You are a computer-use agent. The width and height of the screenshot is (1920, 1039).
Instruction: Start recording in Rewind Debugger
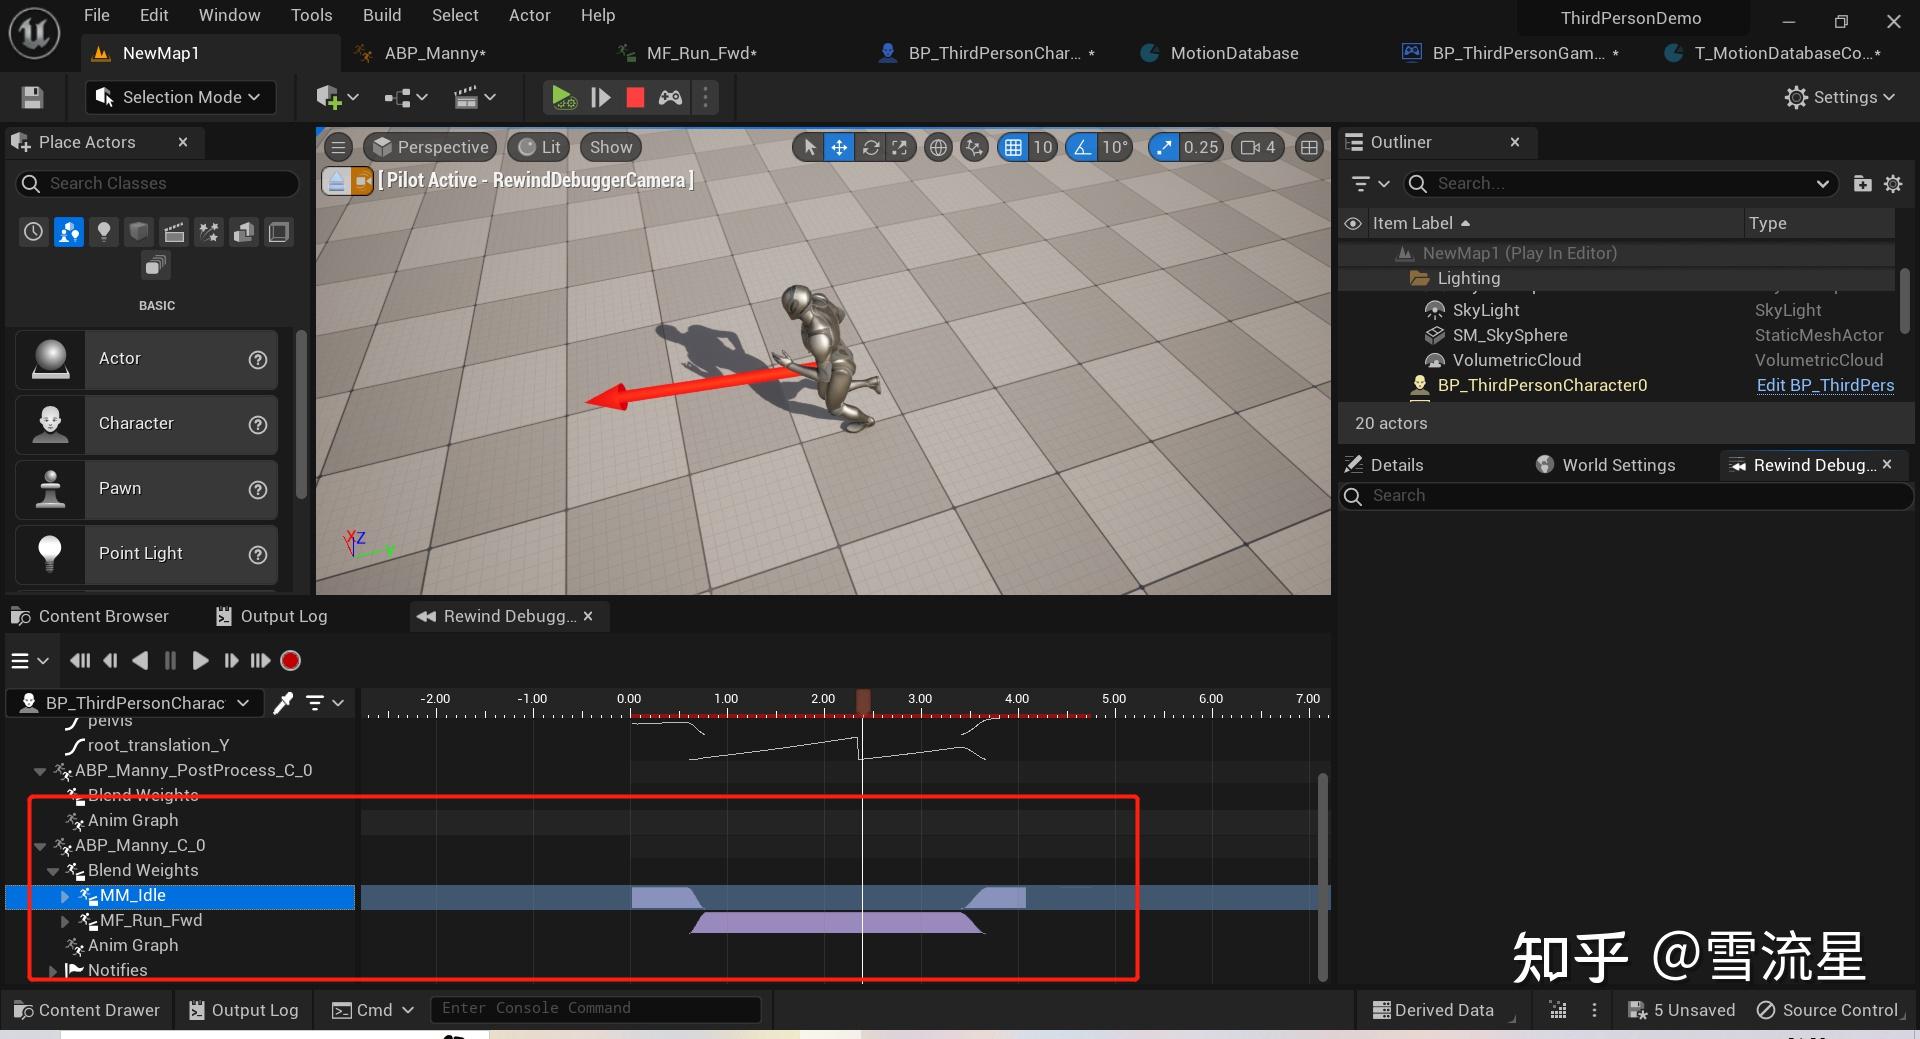pyautogui.click(x=291, y=661)
